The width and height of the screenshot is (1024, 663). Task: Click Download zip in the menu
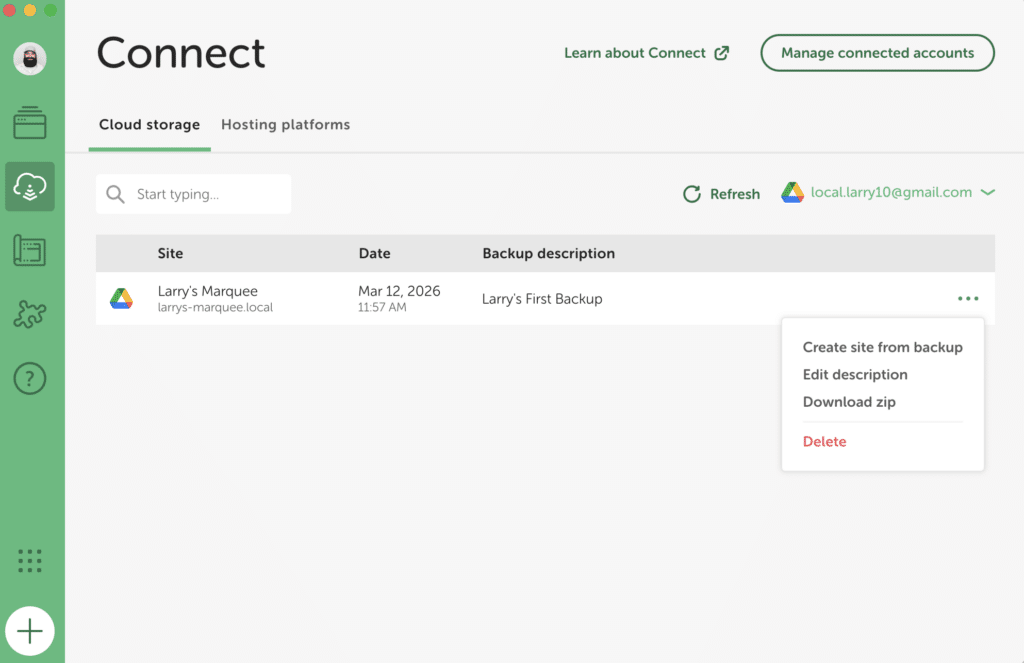[849, 402]
